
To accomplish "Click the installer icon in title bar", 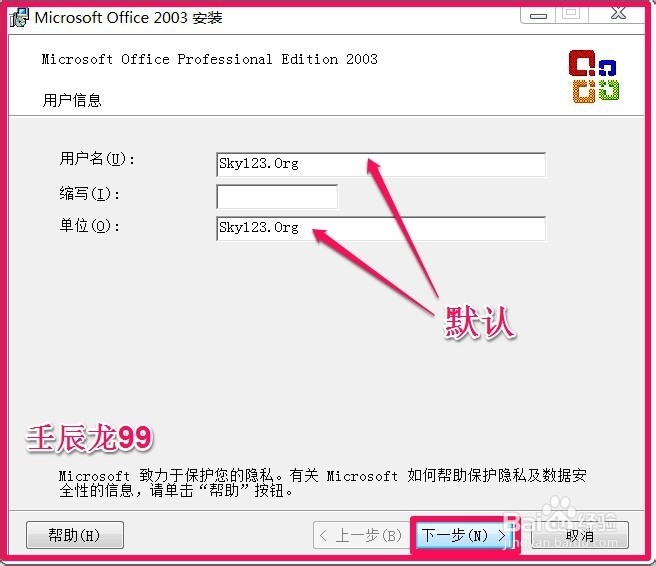I will click(x=19, y=18).
